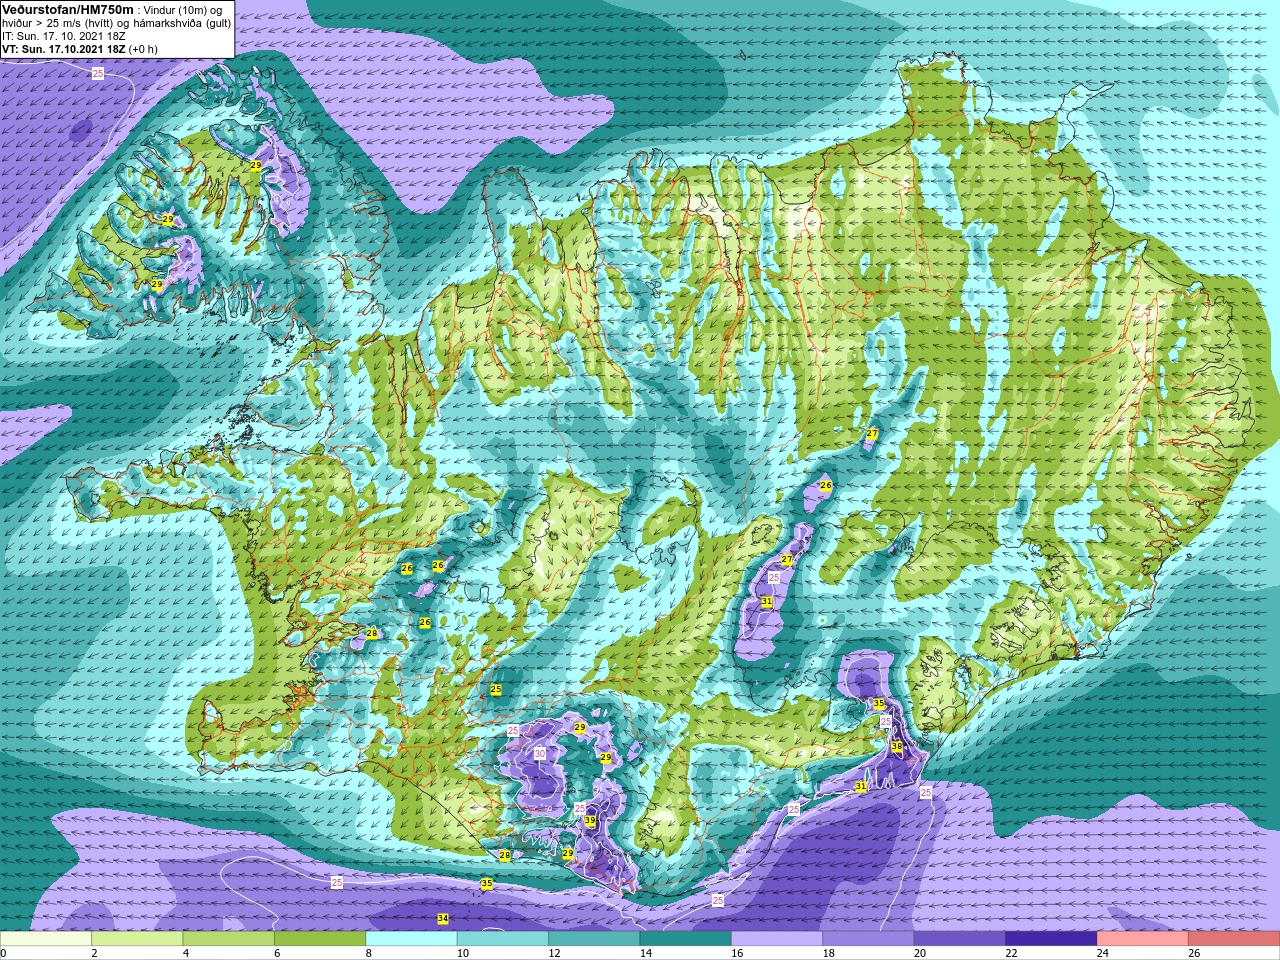Click the medium purple 18–20 m/s legend swatch
The width and height of the screenshot is (1280, 960).
(868, 939)
